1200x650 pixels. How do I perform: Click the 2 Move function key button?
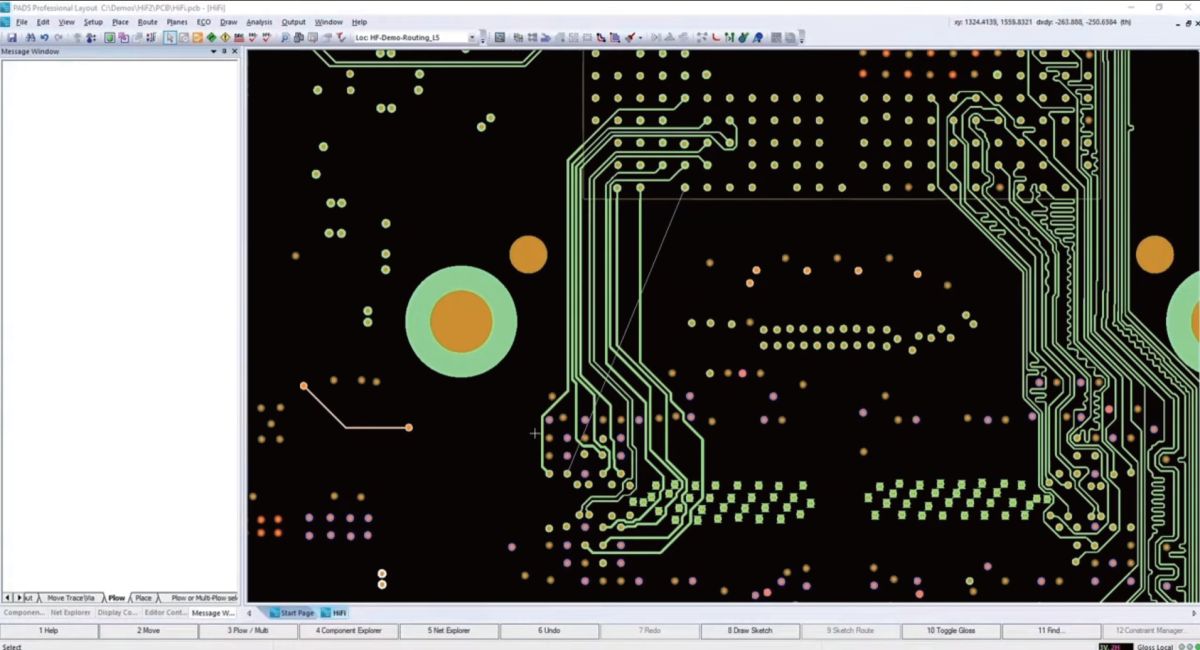(149, 631)
